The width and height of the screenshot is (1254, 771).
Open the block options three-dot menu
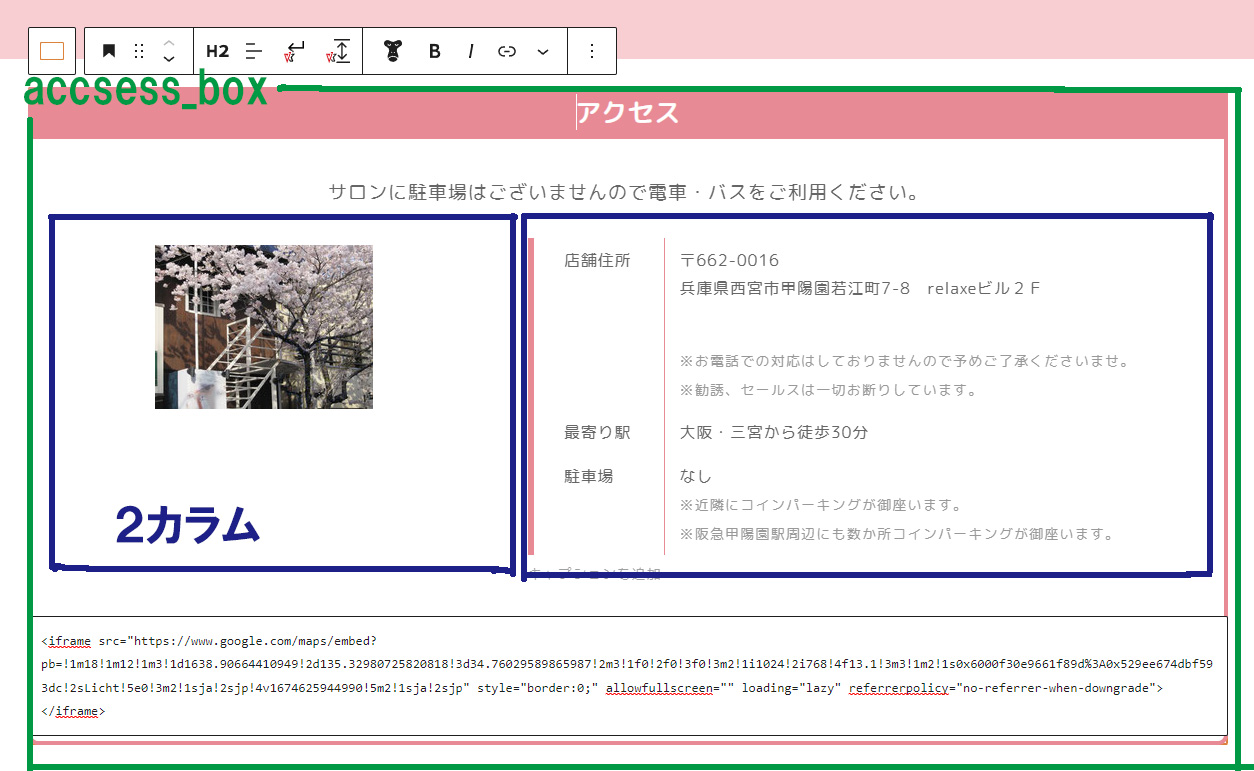(x=592, y=51)
